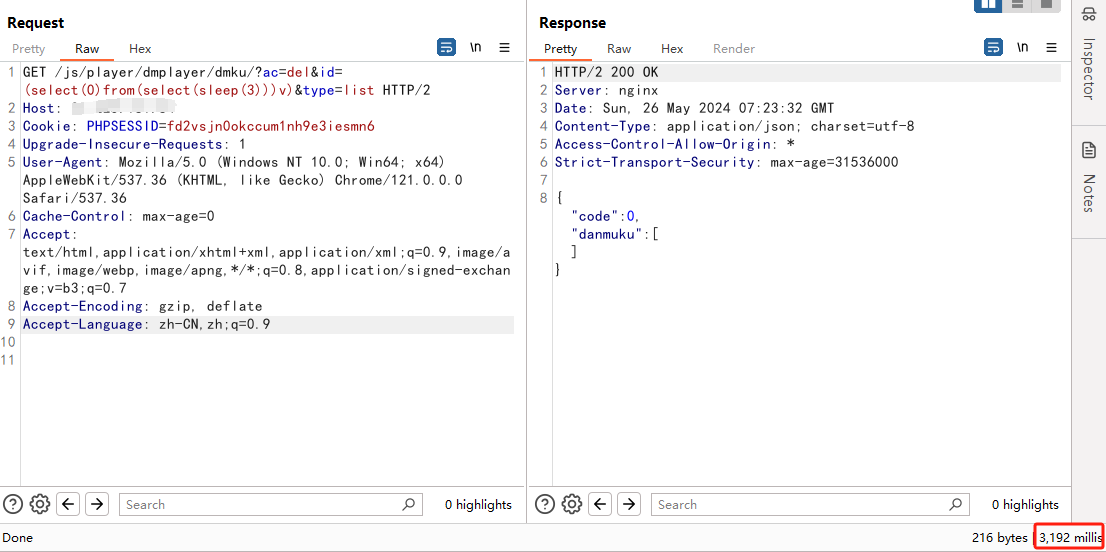Click the "code":0 JSON field
Image resolution: width=1106 pixels, height=552 pixels.
pos(607,216)
